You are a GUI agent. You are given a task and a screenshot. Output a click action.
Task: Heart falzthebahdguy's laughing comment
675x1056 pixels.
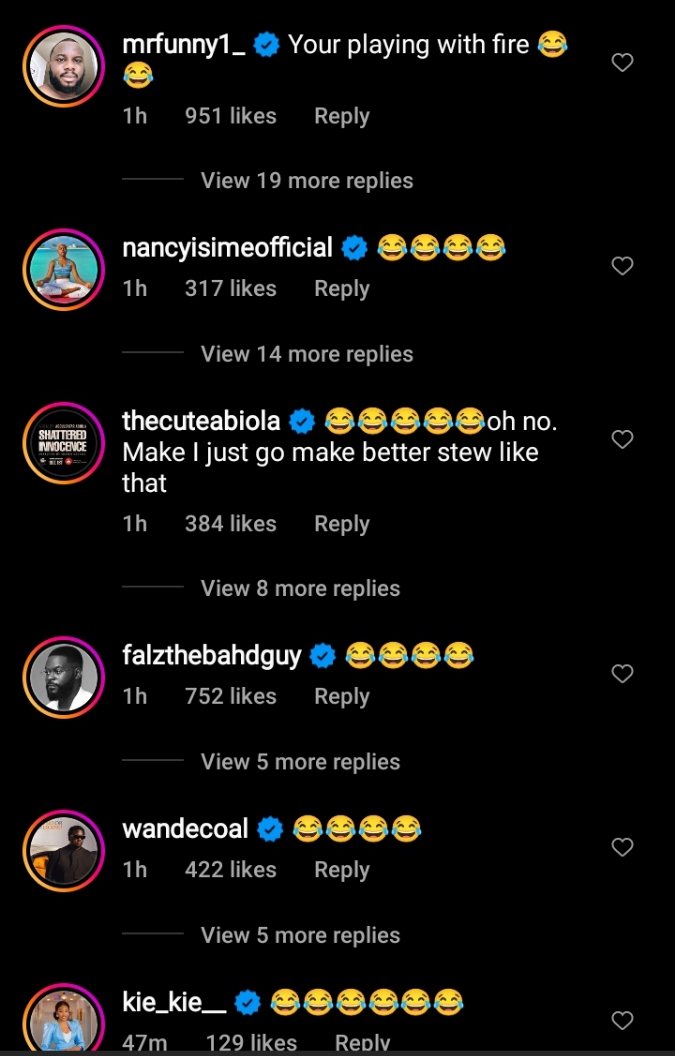(622, 674)
